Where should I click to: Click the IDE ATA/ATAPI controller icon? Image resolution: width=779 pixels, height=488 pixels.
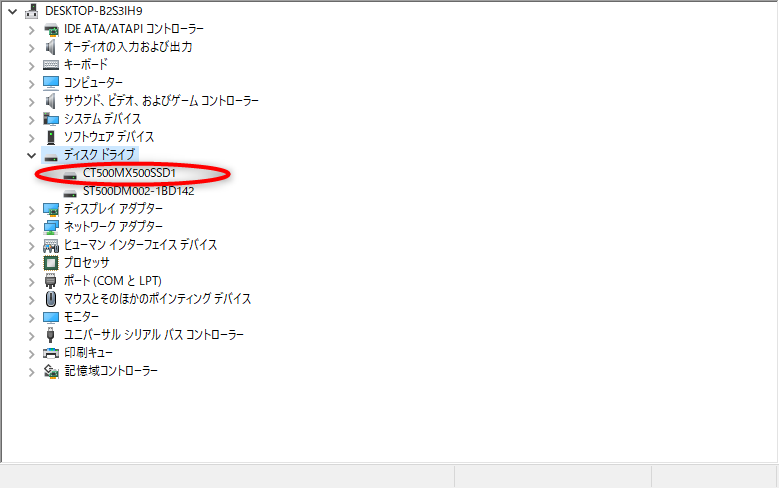pyautogui.click(x=51, y=29)
